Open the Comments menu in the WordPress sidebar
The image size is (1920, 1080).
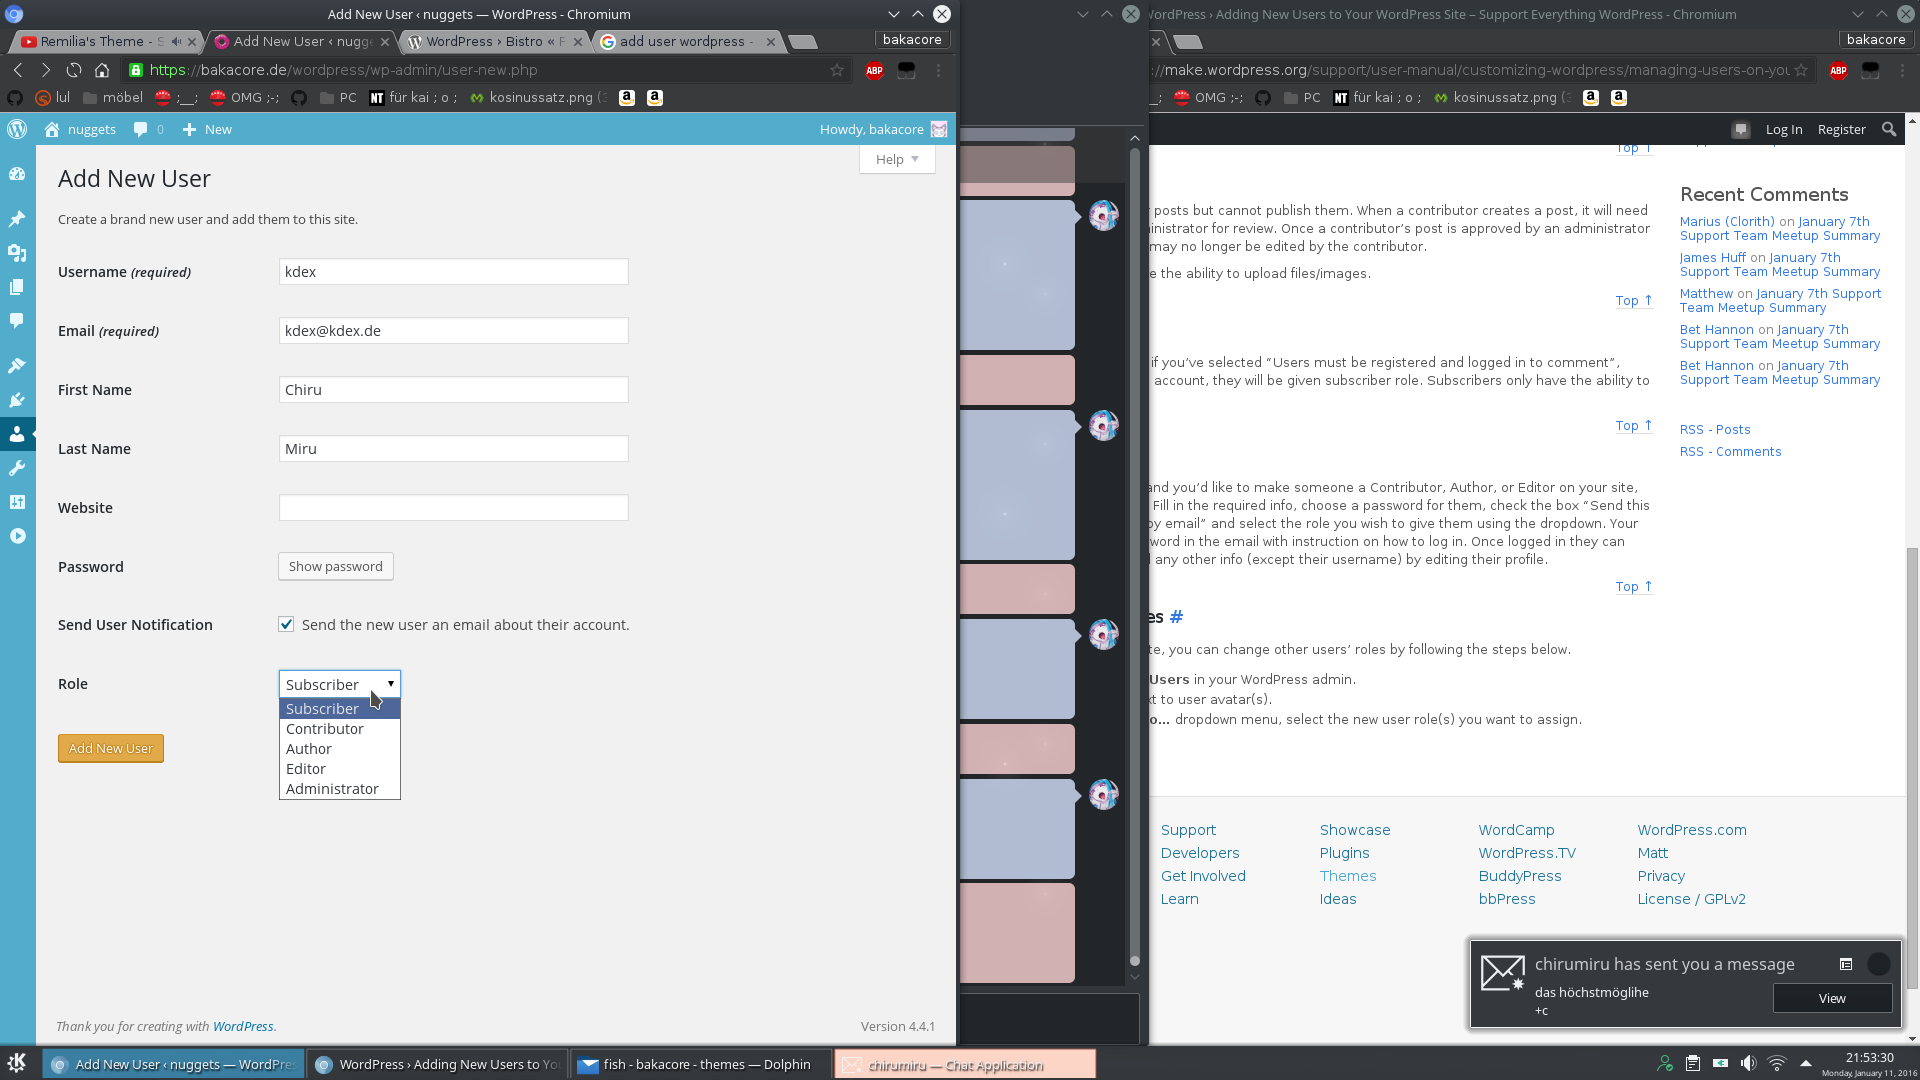point(17,321)
